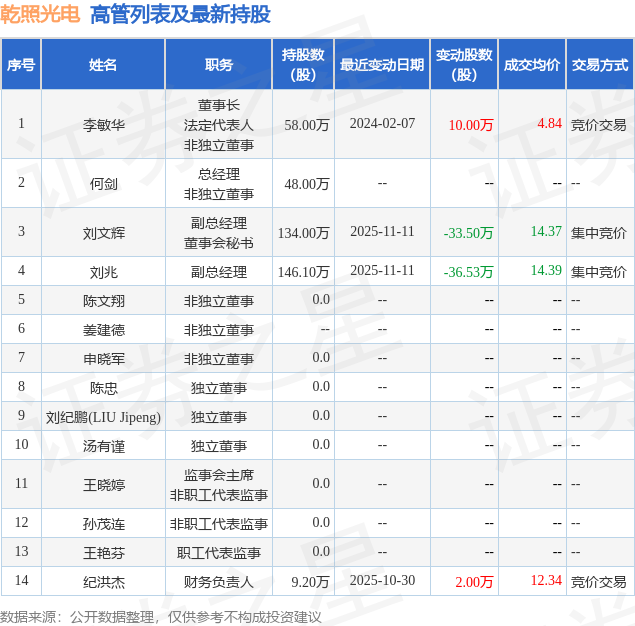Click 副总经理 in 刘兆's row

tap(219, 272)
